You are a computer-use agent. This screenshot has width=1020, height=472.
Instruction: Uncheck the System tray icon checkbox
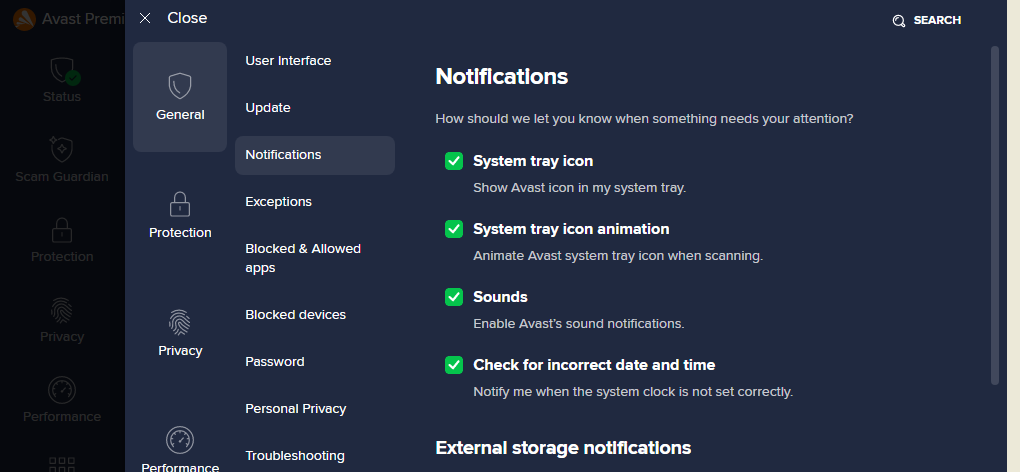454,161
